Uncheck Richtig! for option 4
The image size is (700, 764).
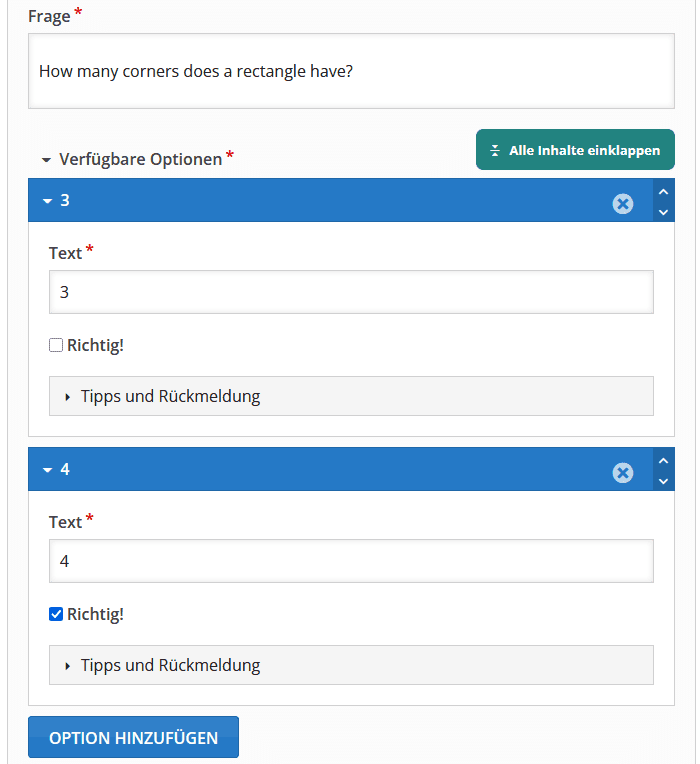coord(56,614)
